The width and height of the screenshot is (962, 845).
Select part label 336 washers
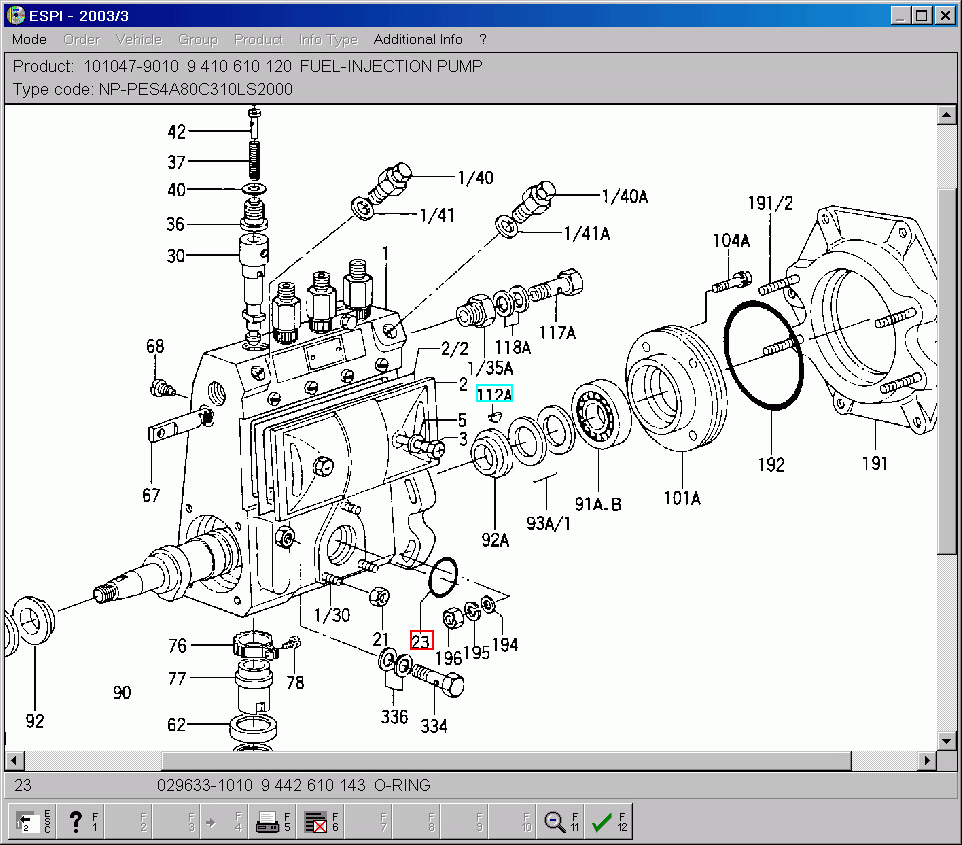(394, 717)
